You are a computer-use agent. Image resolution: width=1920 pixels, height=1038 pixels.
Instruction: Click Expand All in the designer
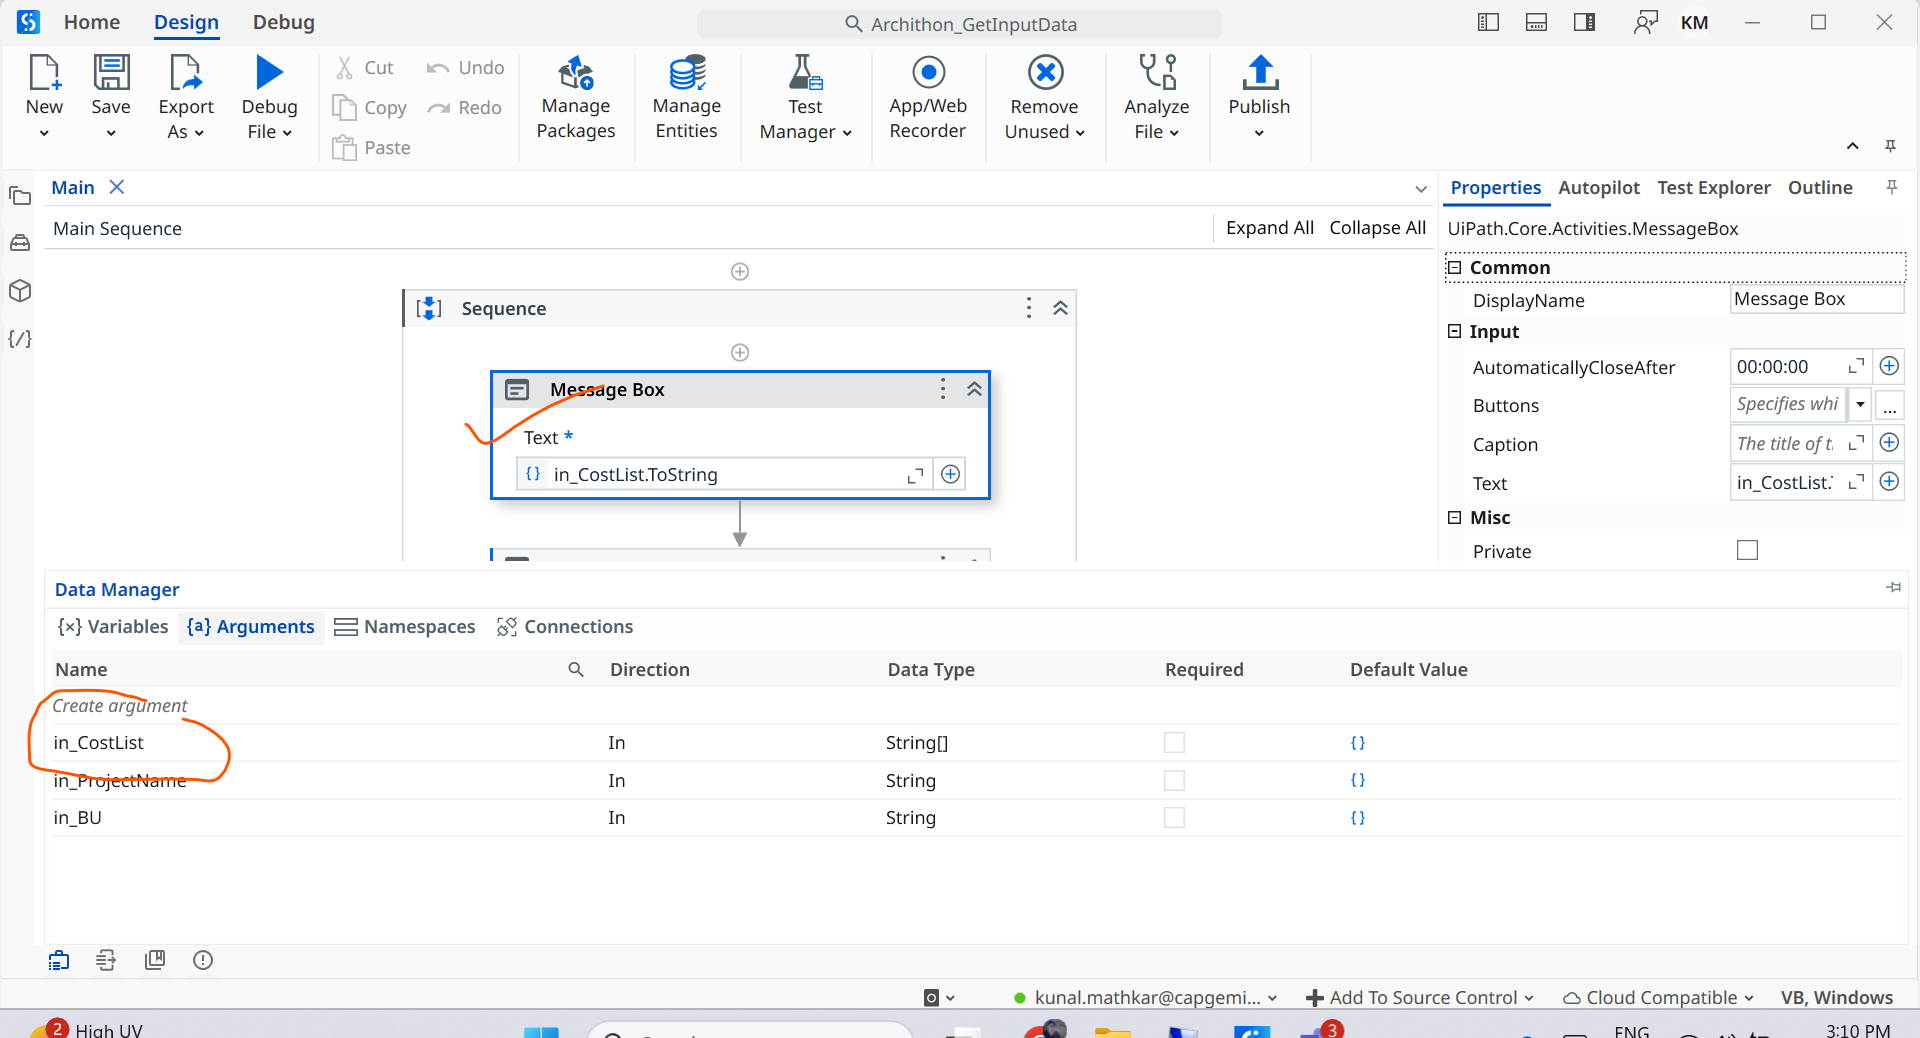pos(1269,228)
